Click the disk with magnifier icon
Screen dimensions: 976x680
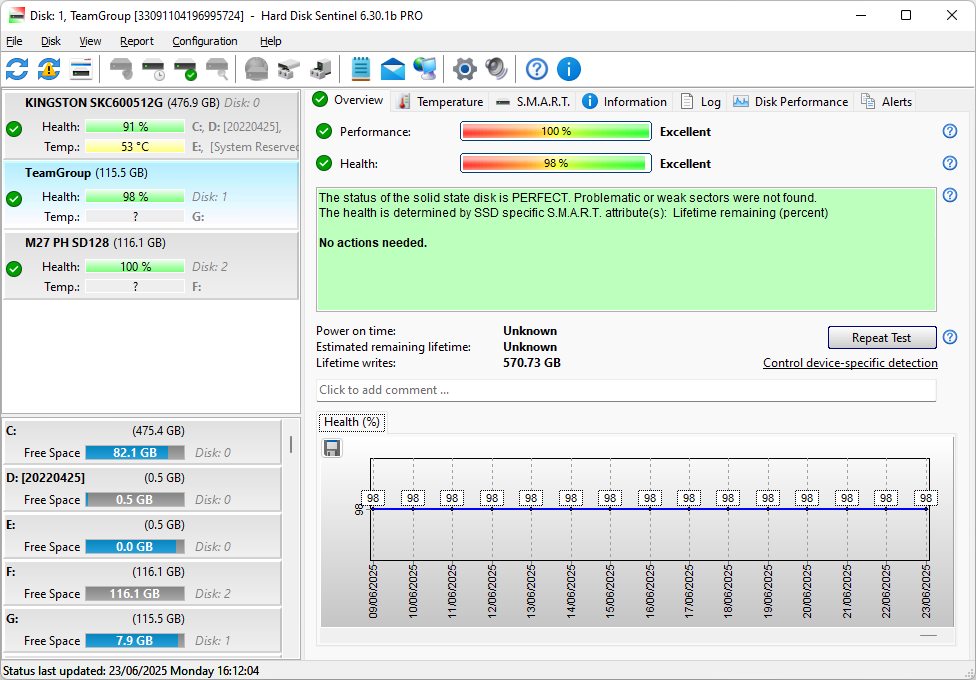(x=218, y=69)
